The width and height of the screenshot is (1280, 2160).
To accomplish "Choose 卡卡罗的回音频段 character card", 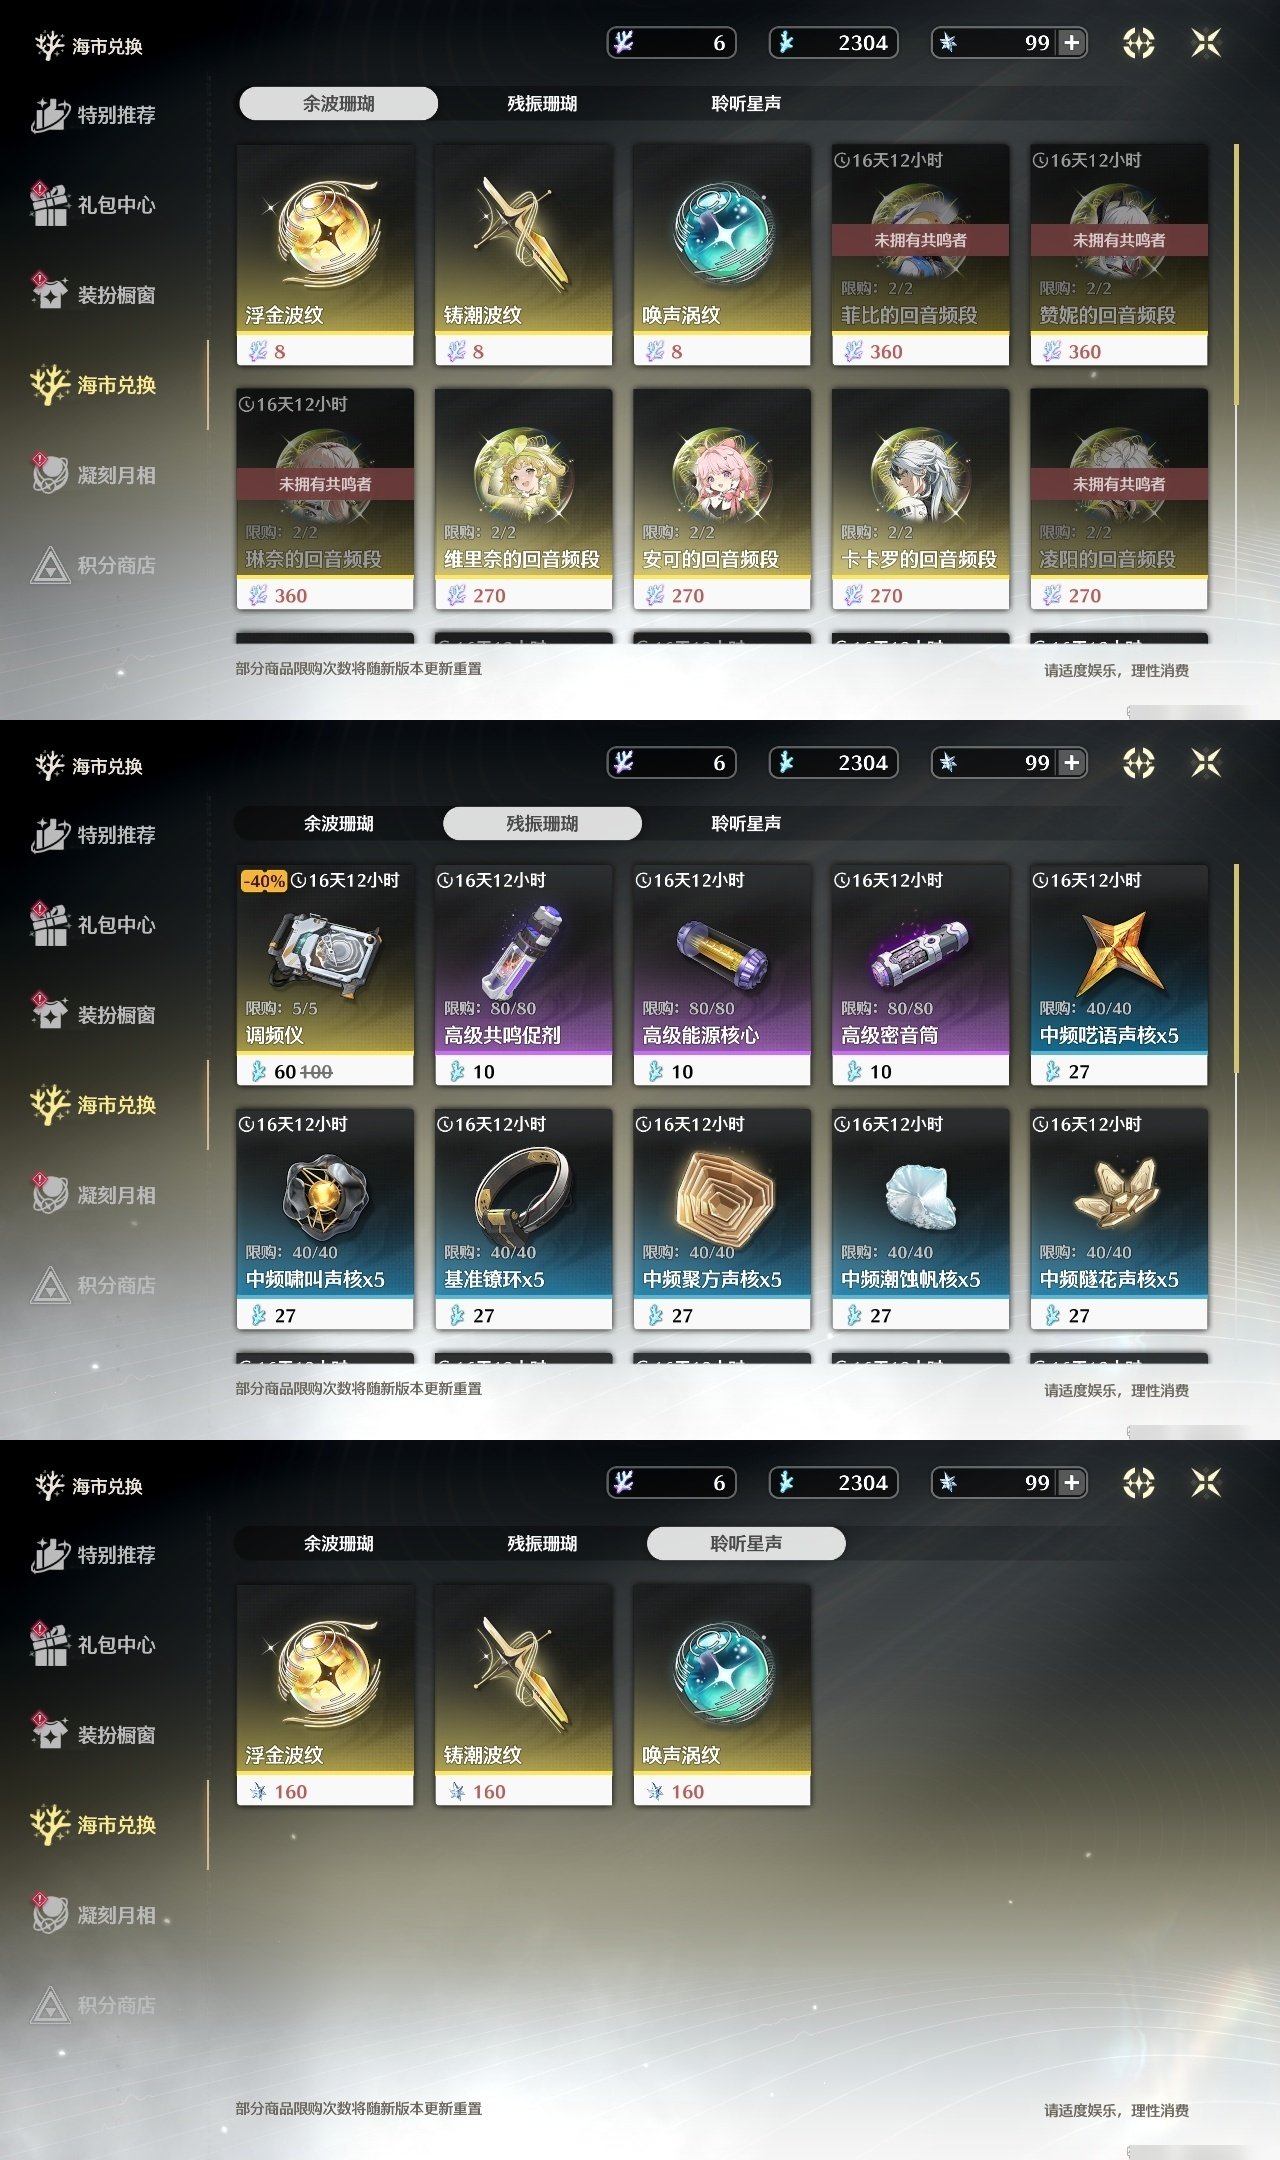I will 920,499.
